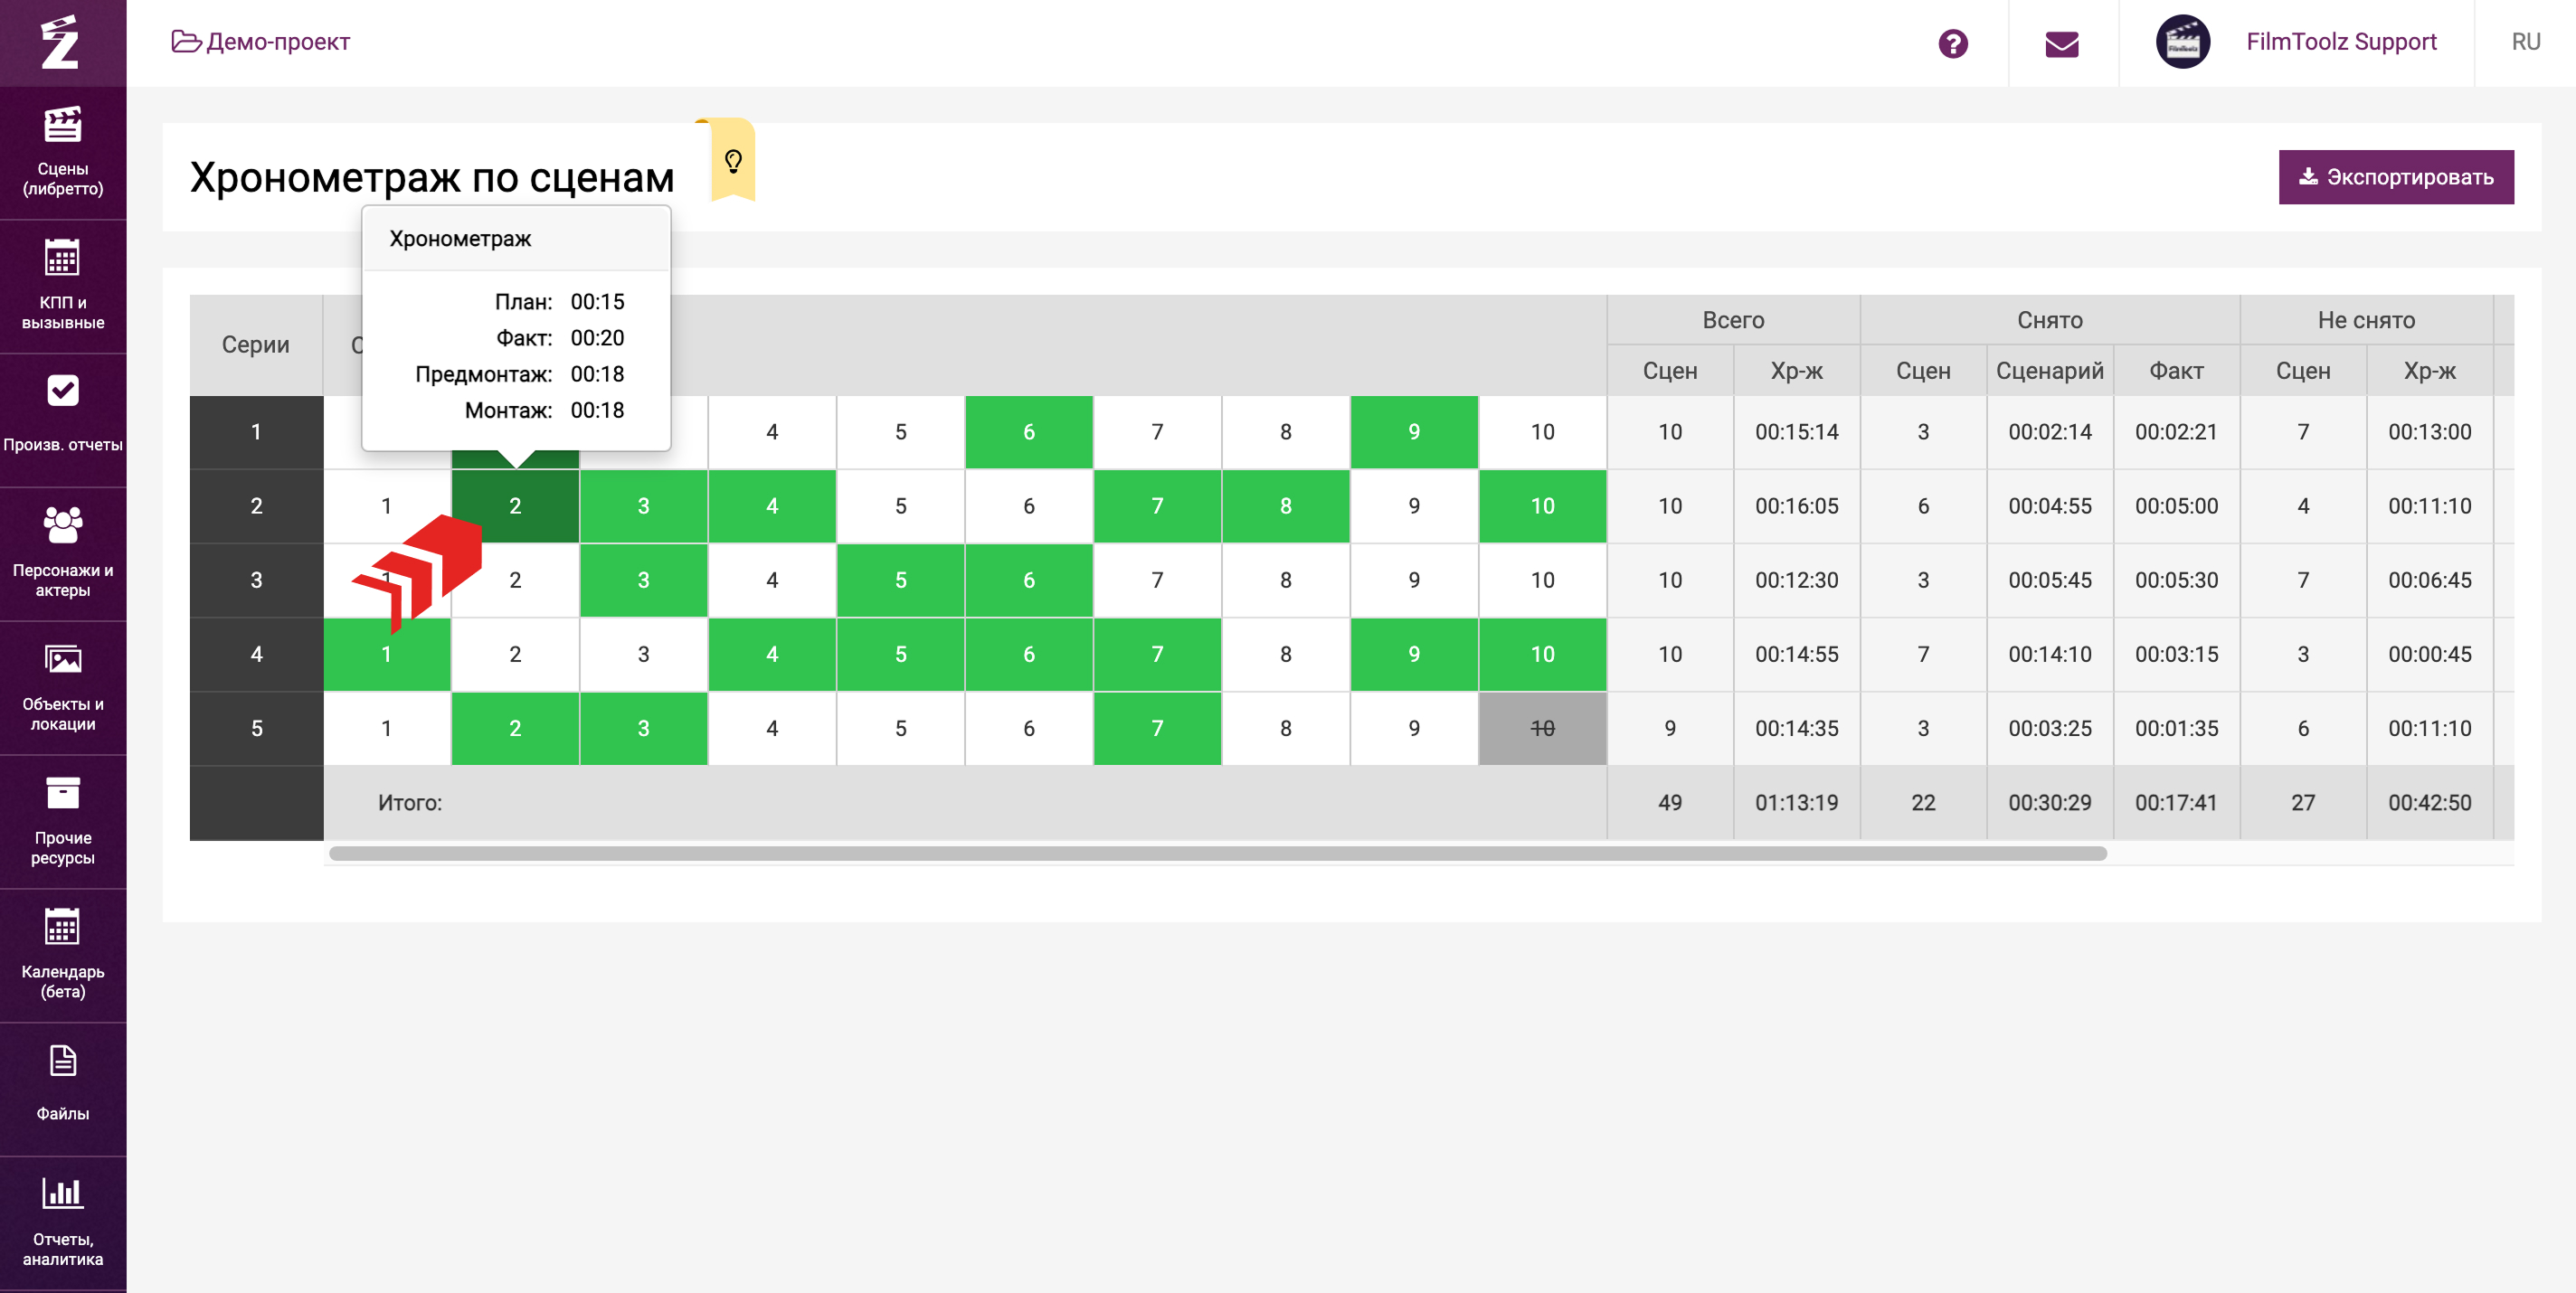
Task: Click Экспортировать button
Action: (2395, 177)
